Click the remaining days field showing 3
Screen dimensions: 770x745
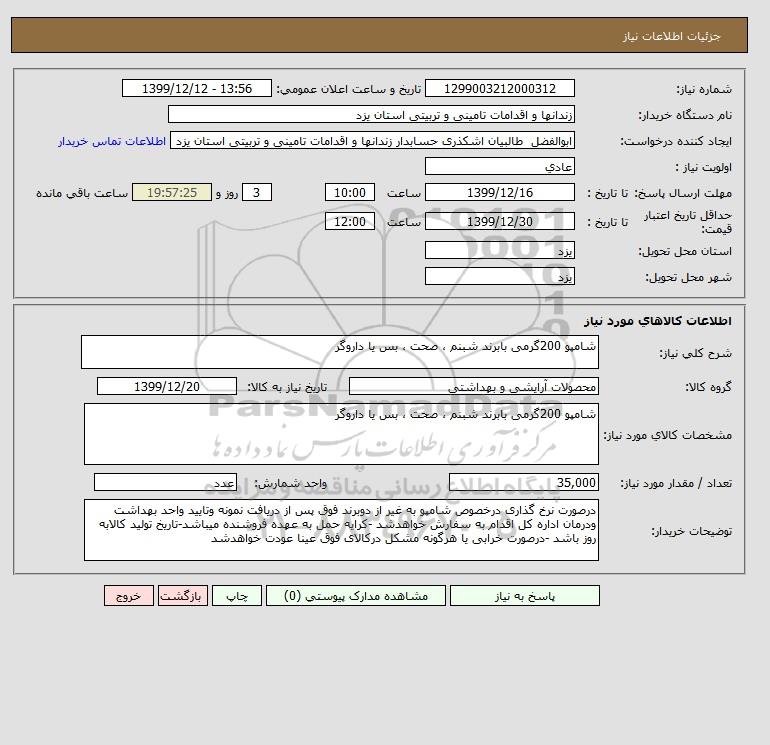tap(256, 193)
